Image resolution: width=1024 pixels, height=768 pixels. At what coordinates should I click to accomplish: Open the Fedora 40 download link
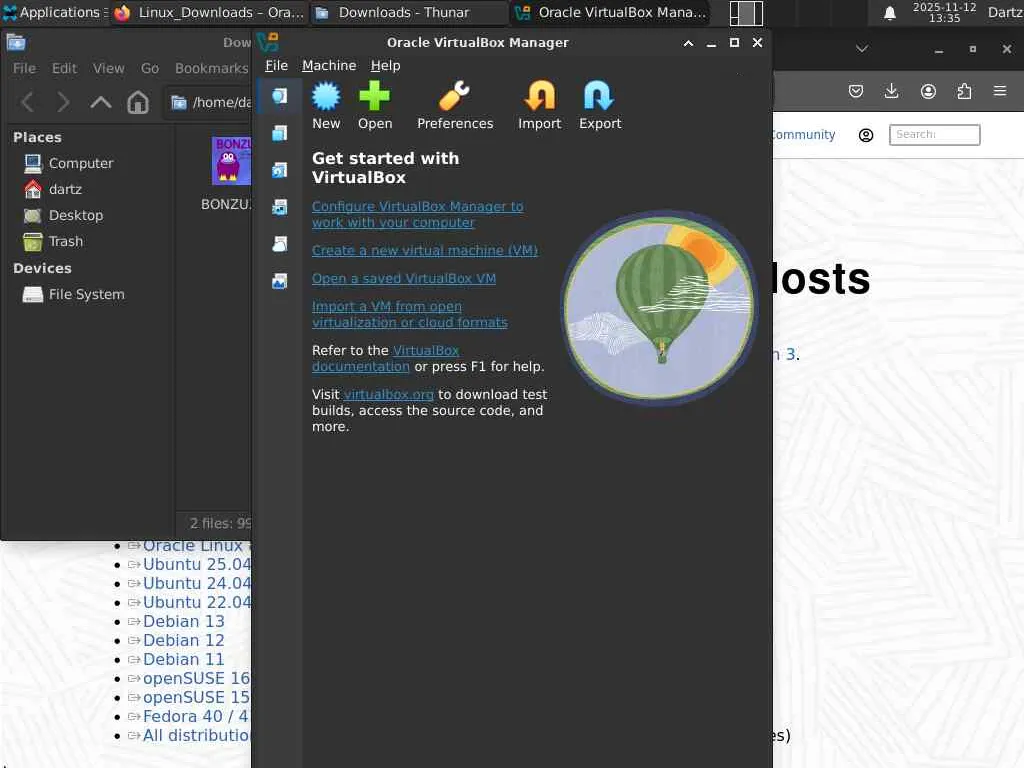pos(196,716)
